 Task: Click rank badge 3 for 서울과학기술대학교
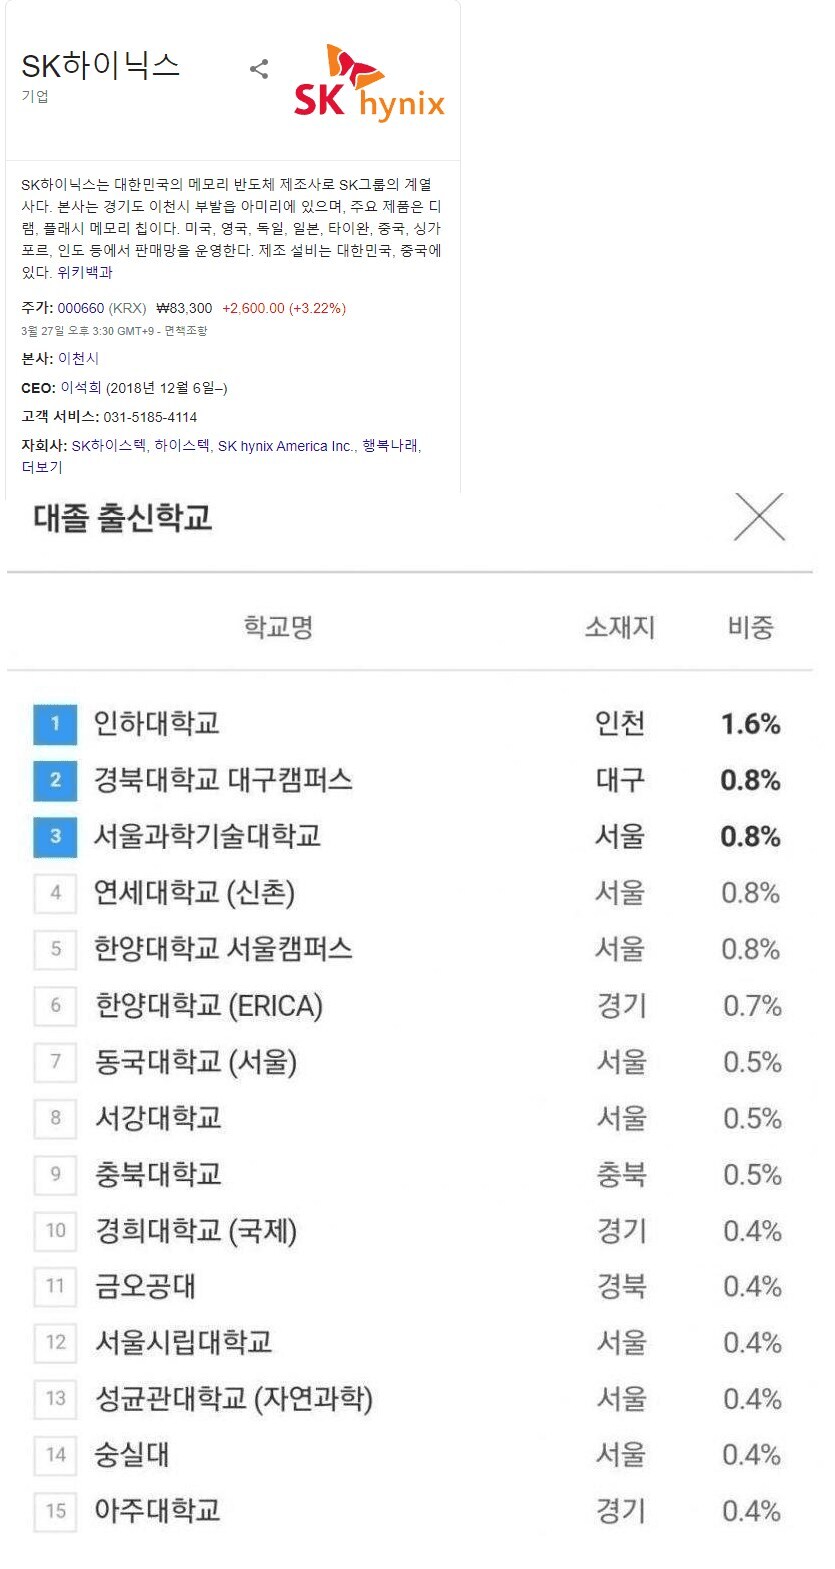coord(56,837)
